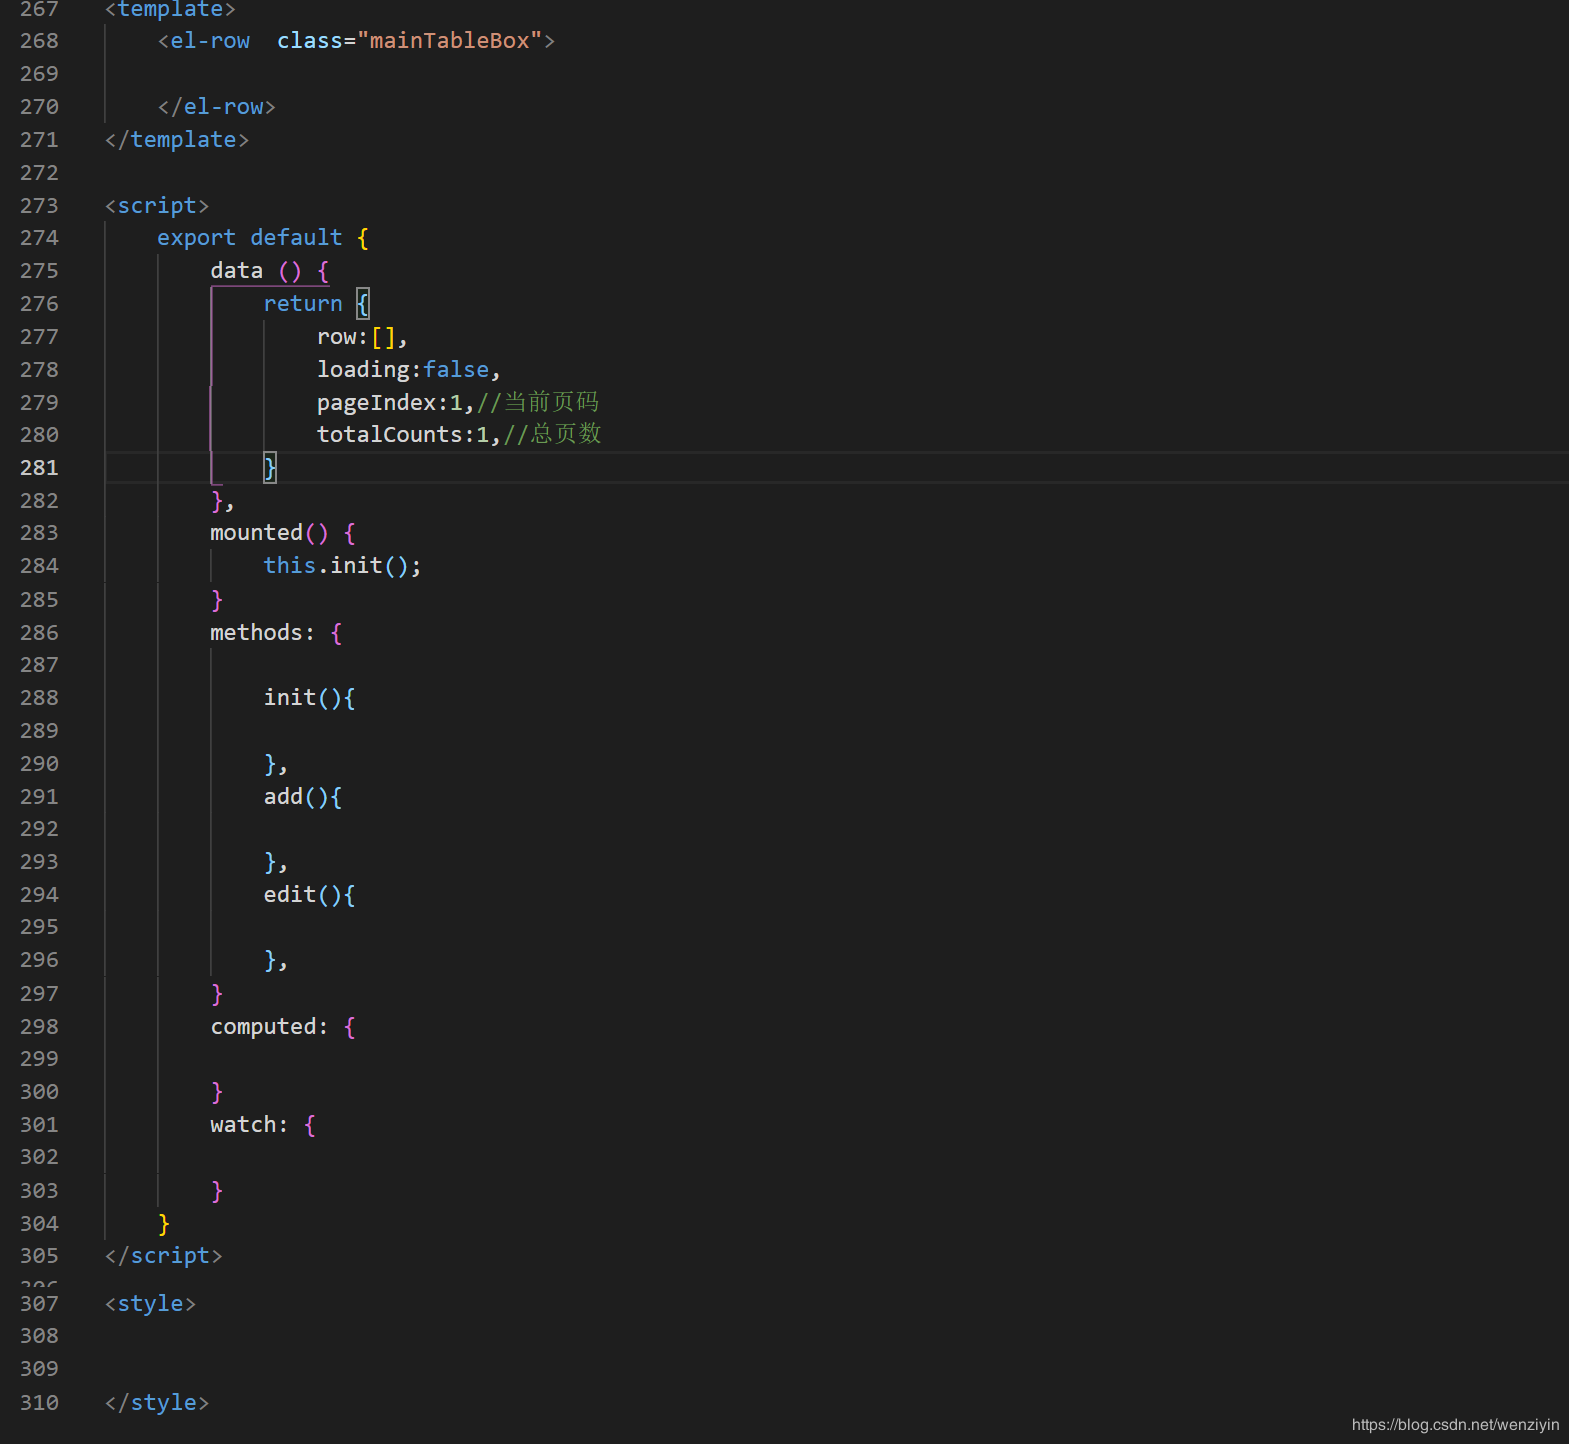Click the closing </script> tag

point(164,1256)
